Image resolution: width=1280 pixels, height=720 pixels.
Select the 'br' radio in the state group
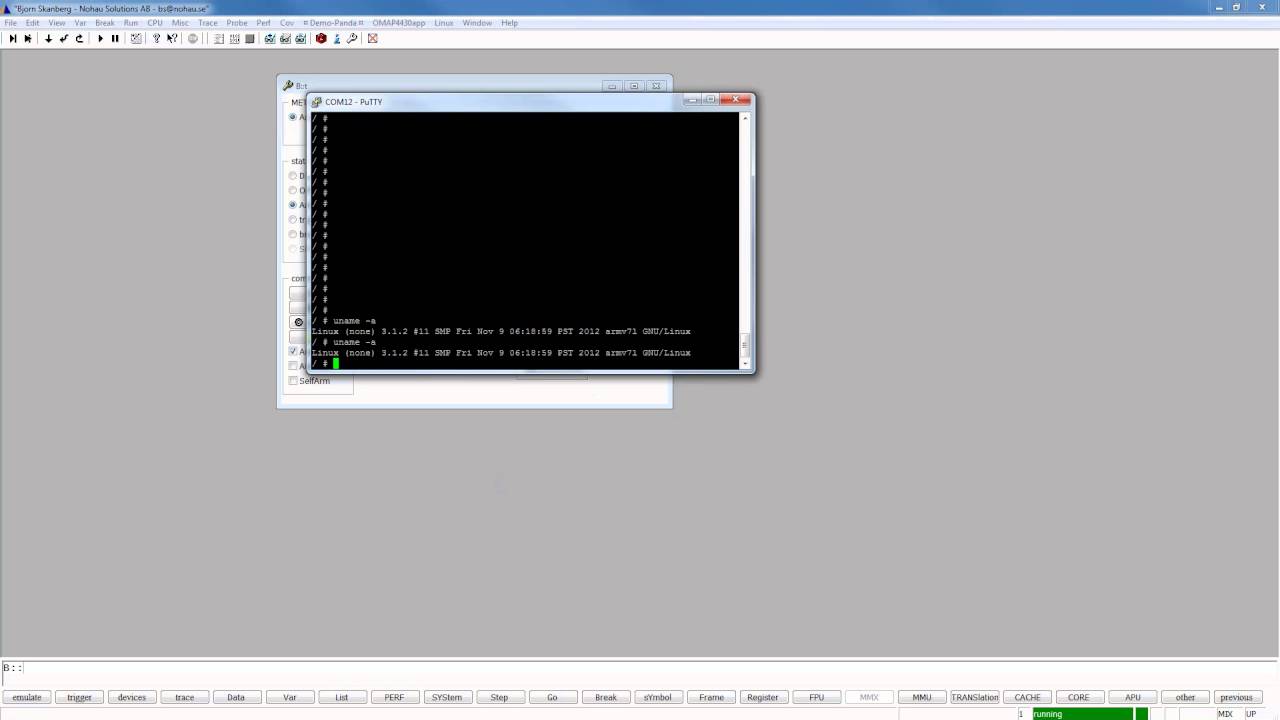coord(293,234)
